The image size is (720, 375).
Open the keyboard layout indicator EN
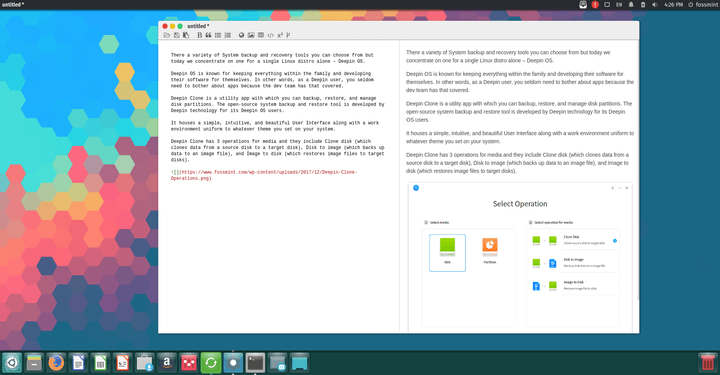click(619, 5)
